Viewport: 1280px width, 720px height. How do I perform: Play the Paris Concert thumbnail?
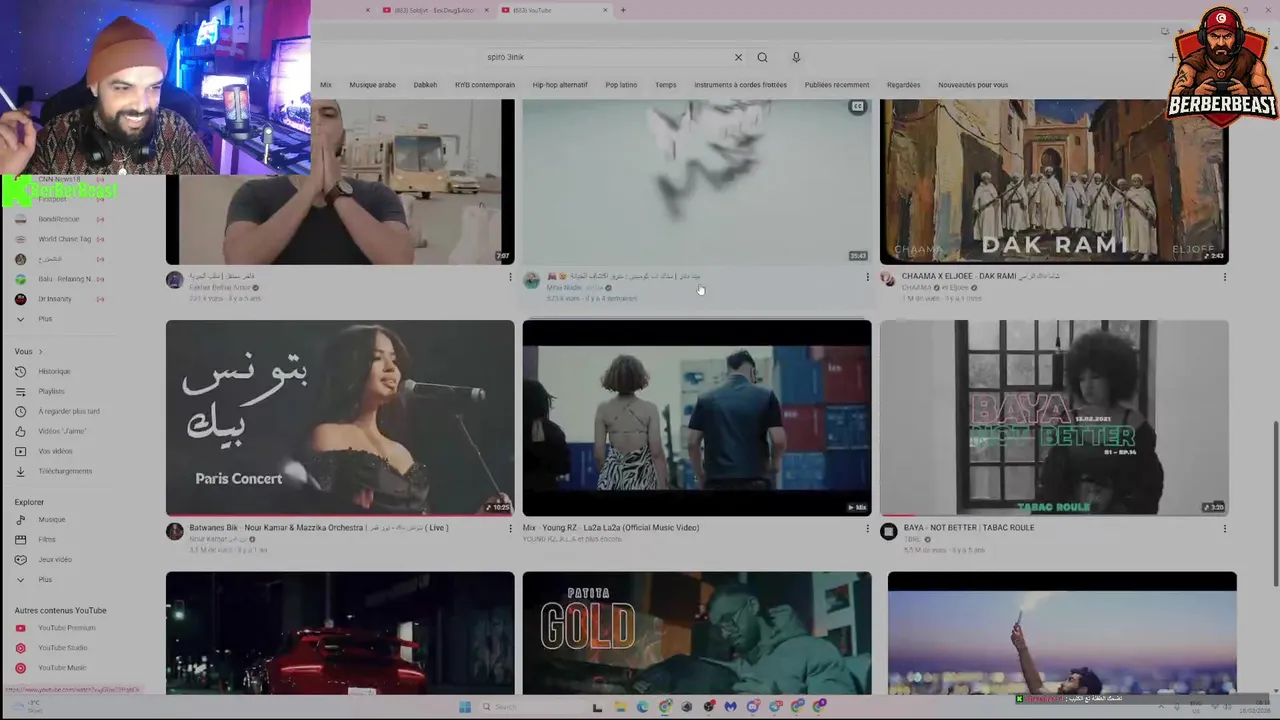(x=340, y=417)
